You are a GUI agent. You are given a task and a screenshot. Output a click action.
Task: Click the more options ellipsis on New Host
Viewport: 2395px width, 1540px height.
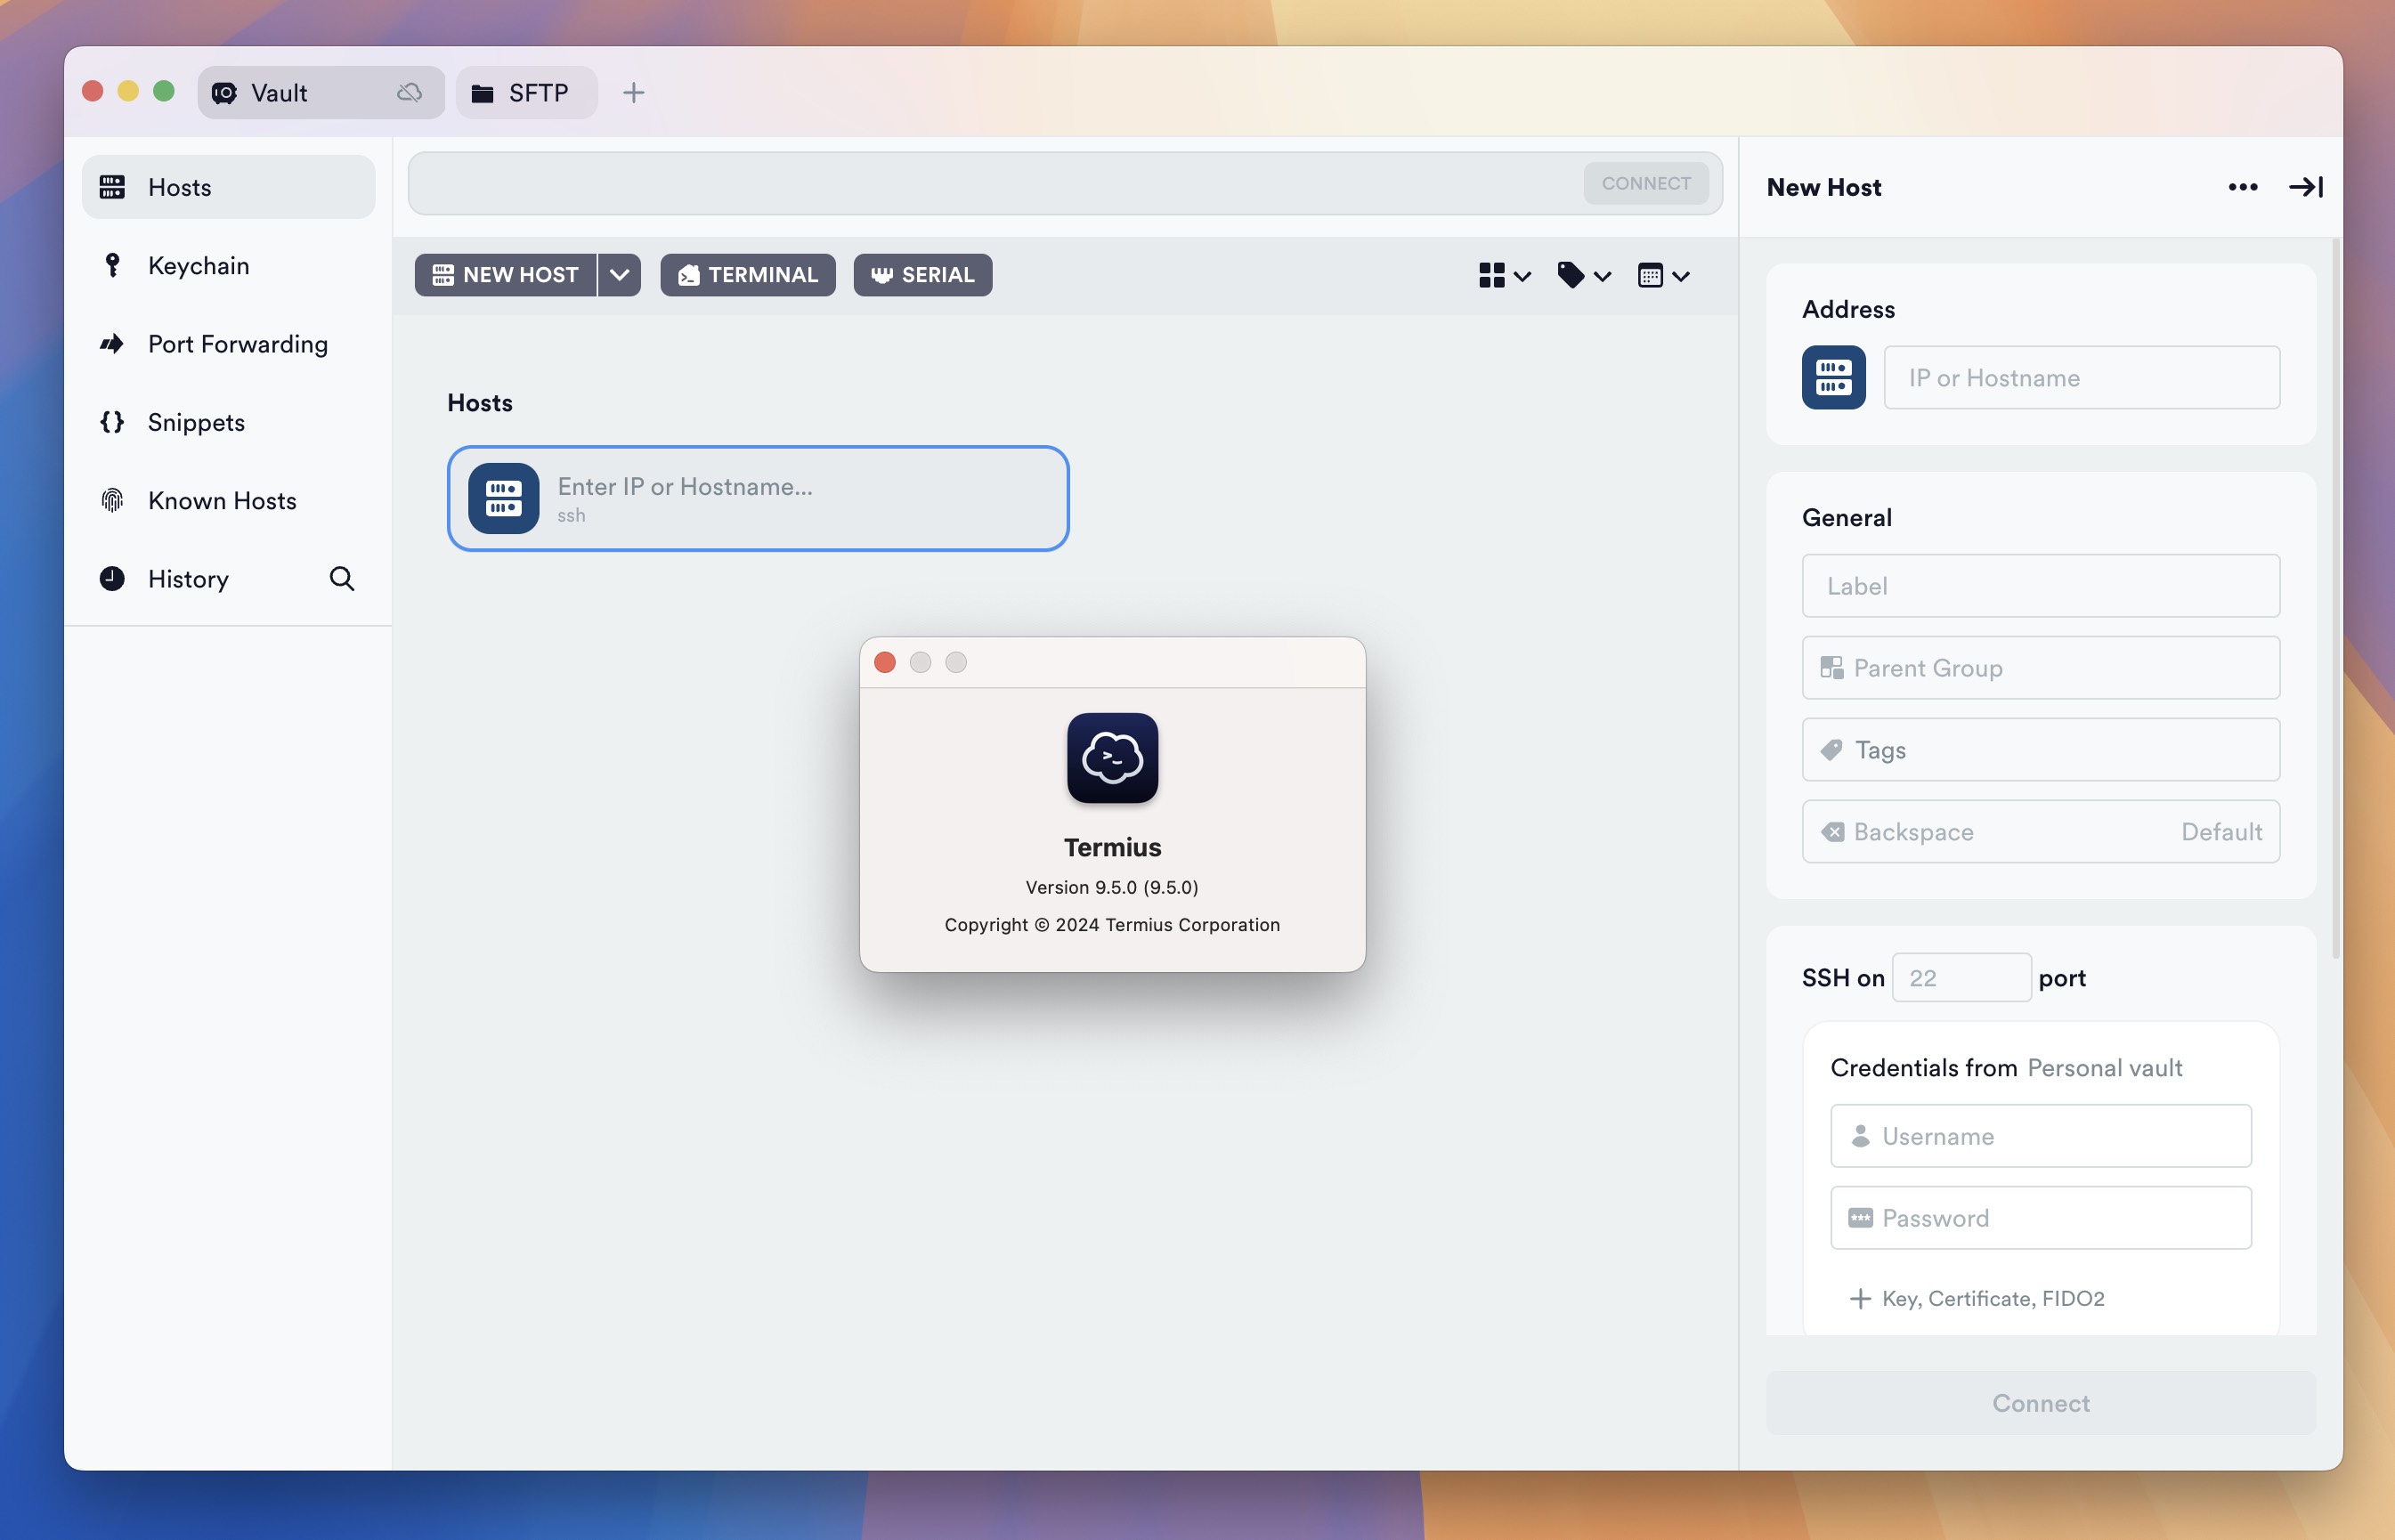2243,185
